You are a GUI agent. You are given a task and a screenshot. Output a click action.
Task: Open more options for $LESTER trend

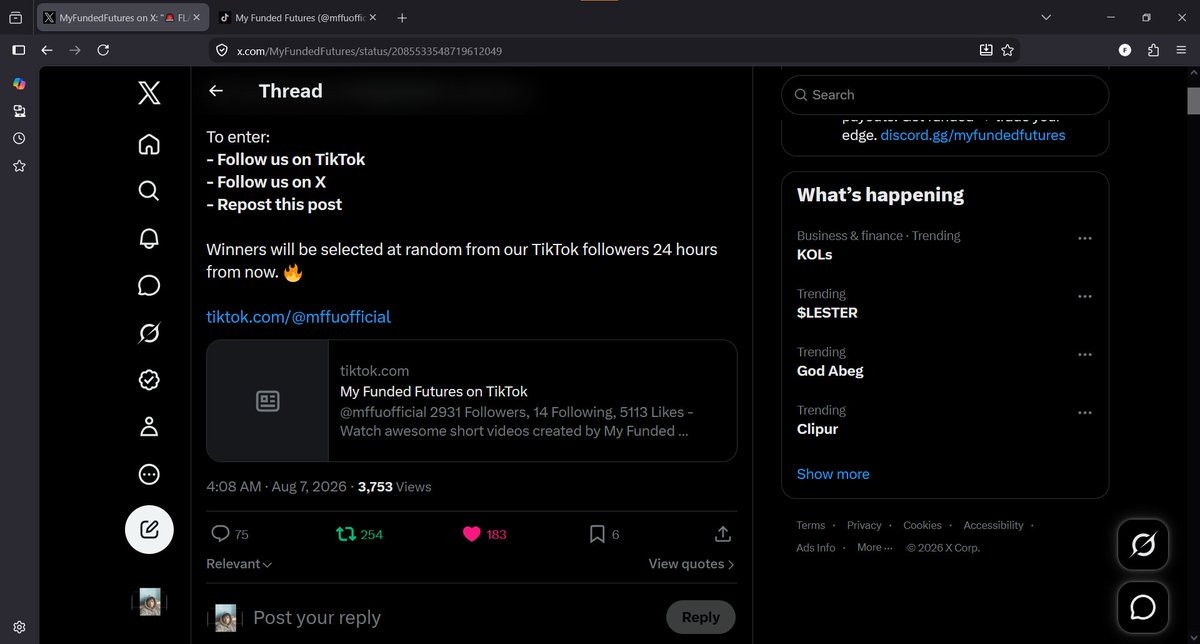pos(1084,296)
